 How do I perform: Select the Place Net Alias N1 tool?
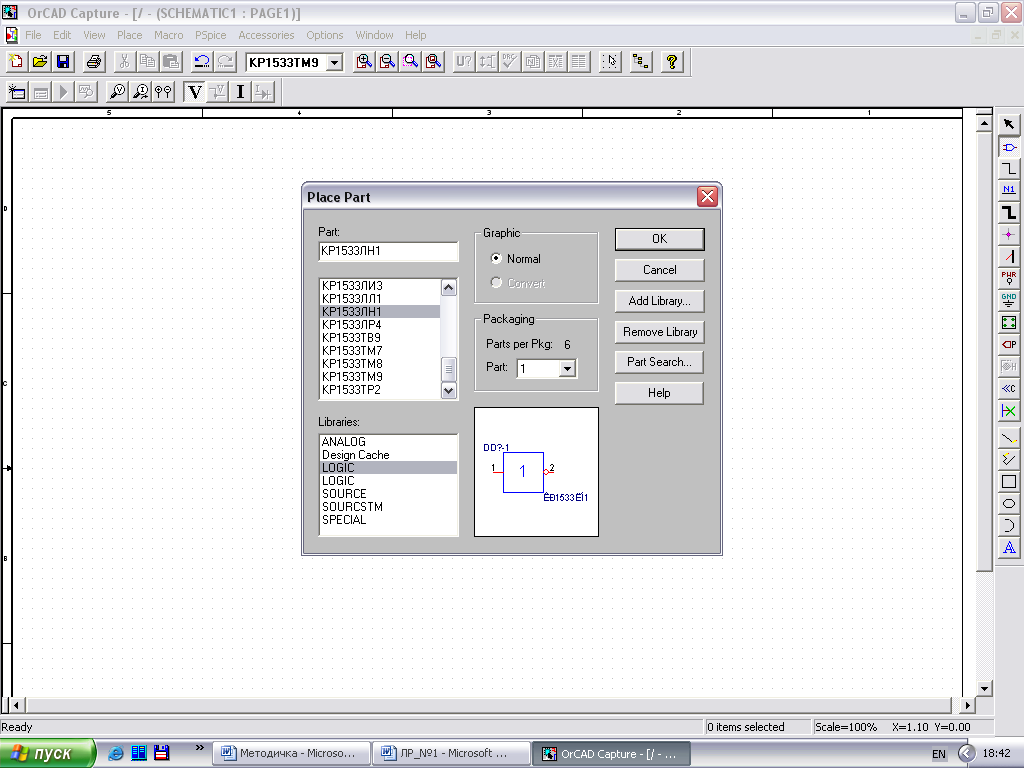[1009, 190]
